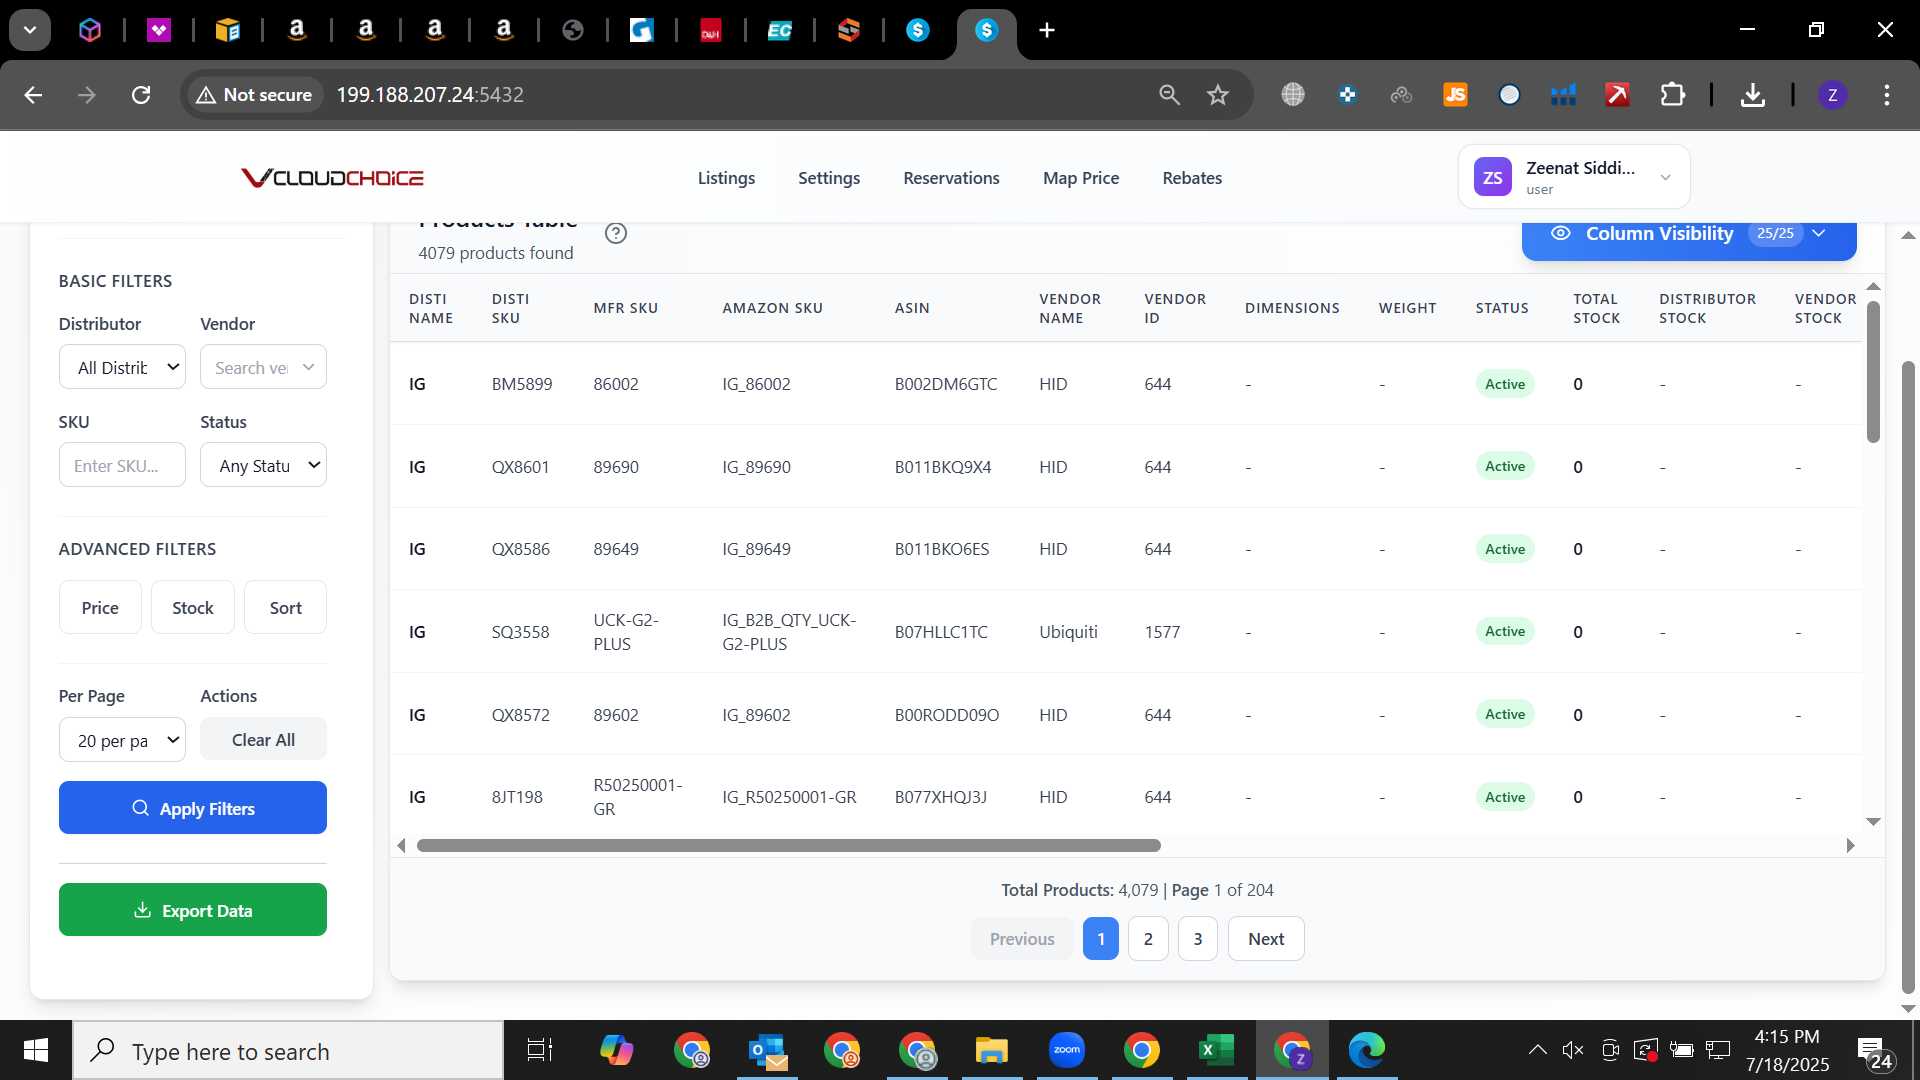Reload the page

141,95
